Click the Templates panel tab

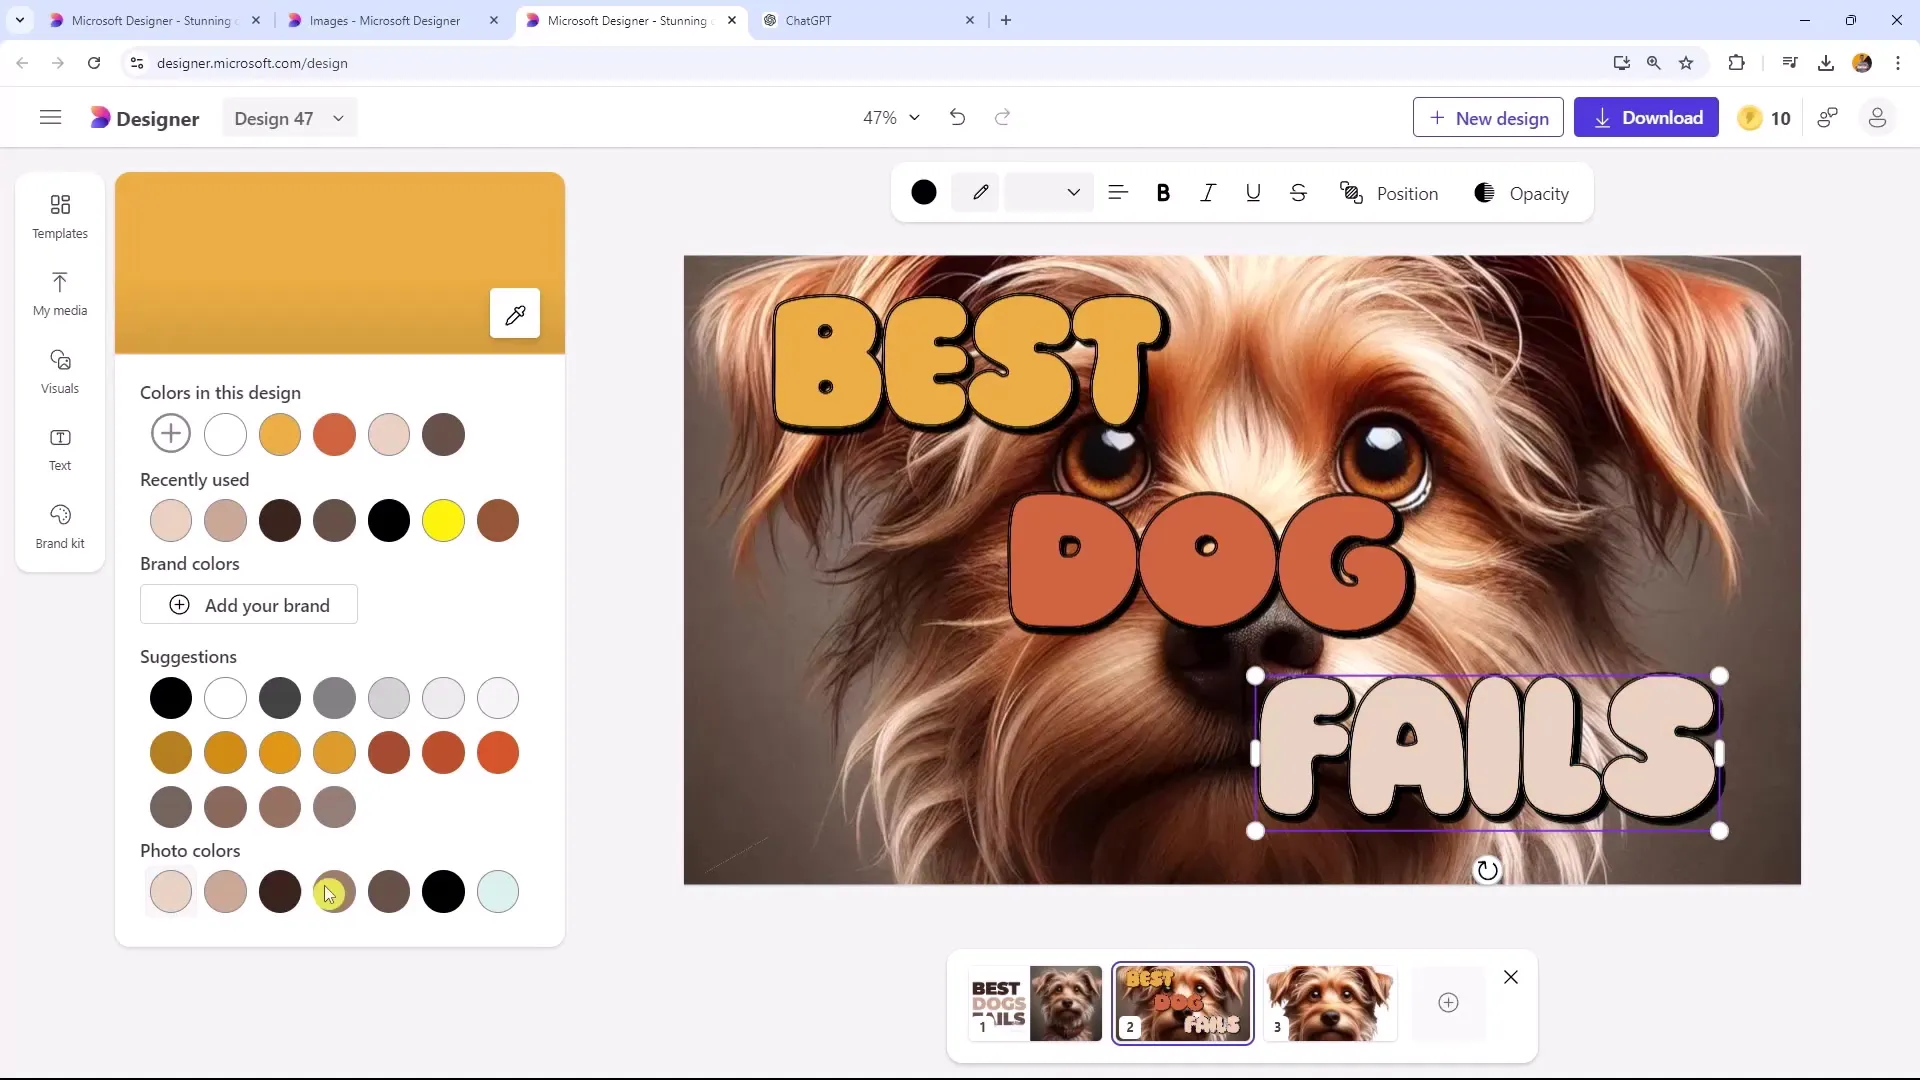click(59, 215)
